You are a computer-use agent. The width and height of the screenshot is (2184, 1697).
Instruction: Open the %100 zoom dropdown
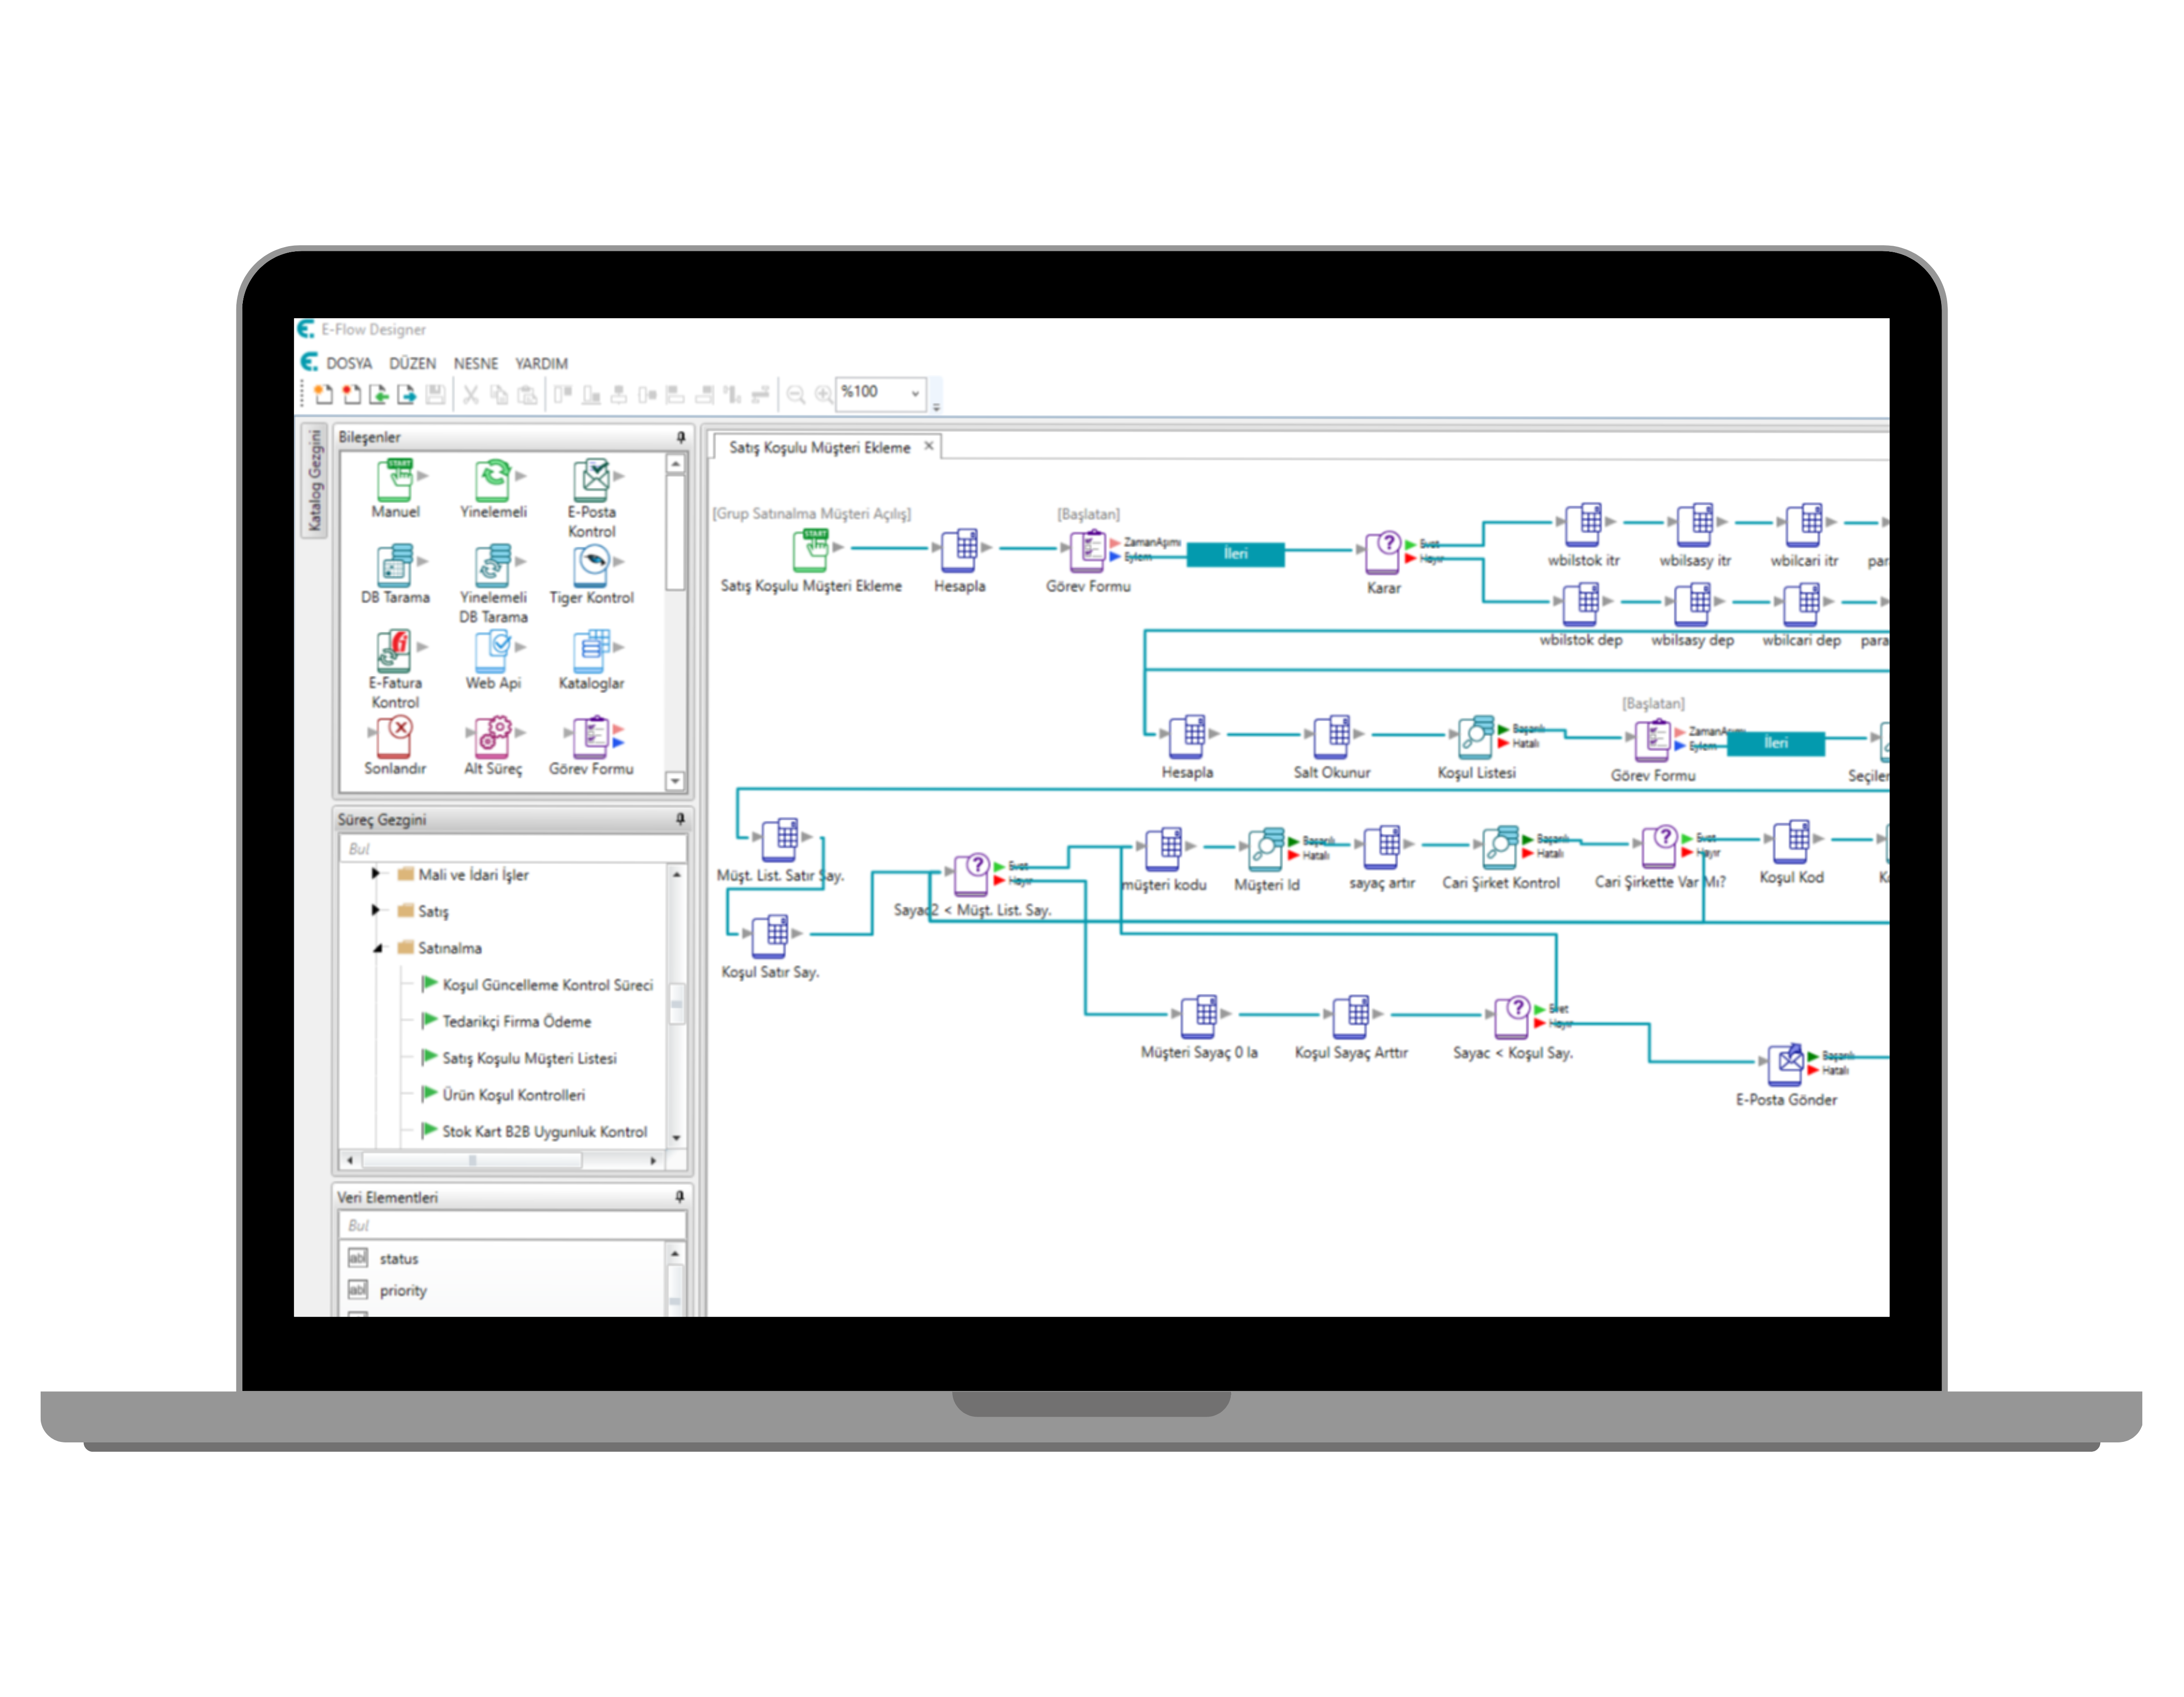coord(914,393)
